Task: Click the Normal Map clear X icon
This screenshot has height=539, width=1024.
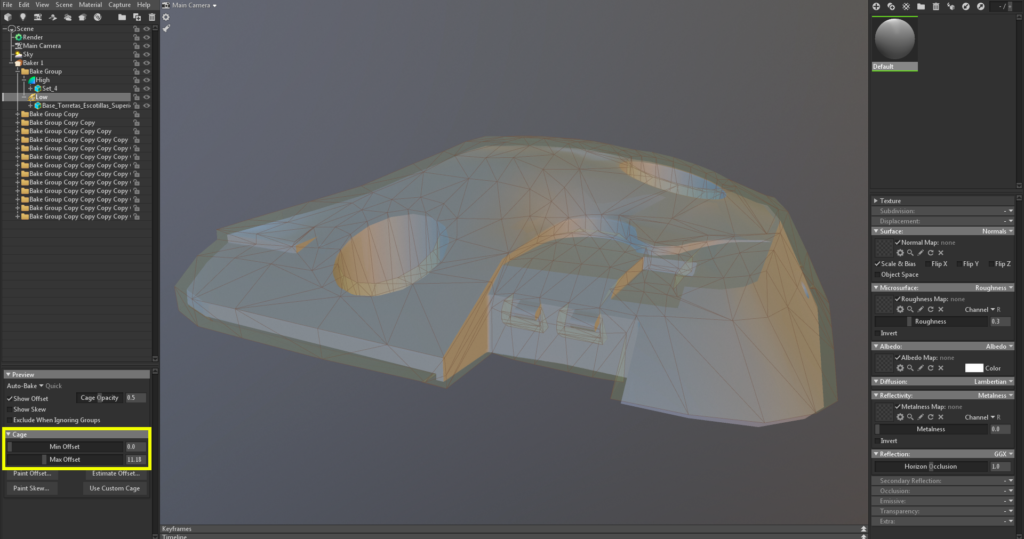Action: [941, 253]
